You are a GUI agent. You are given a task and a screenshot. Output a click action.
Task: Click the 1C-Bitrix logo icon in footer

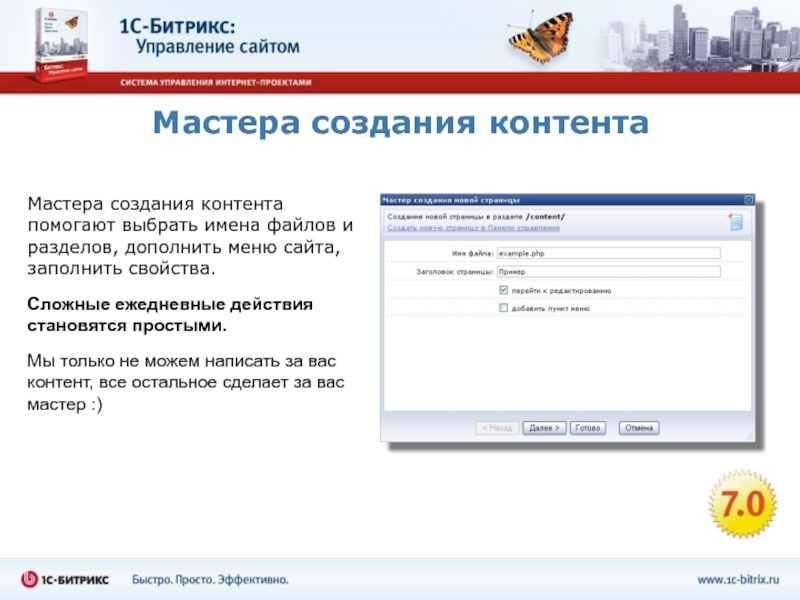click(x=30, y=579)
